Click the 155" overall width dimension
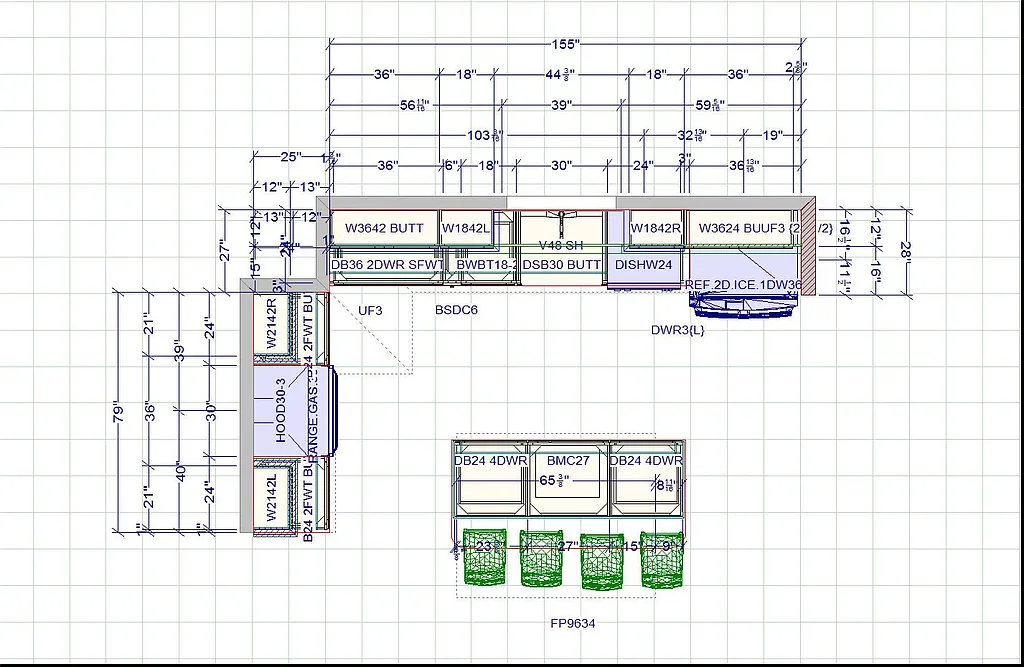 pos(566,44)
